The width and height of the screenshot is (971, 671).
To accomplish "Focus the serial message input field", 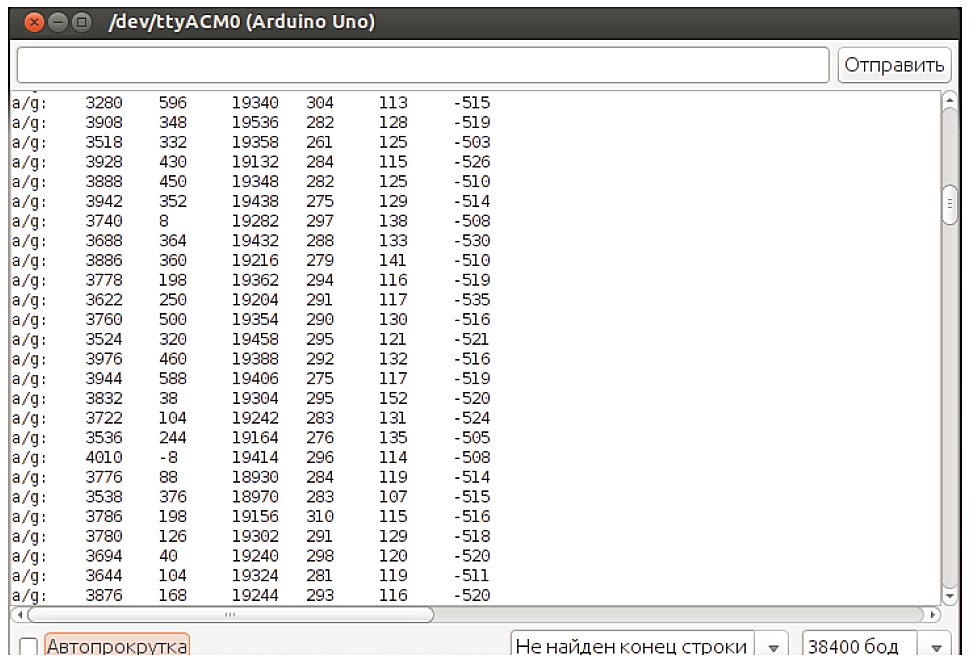I will coord(423,65).
